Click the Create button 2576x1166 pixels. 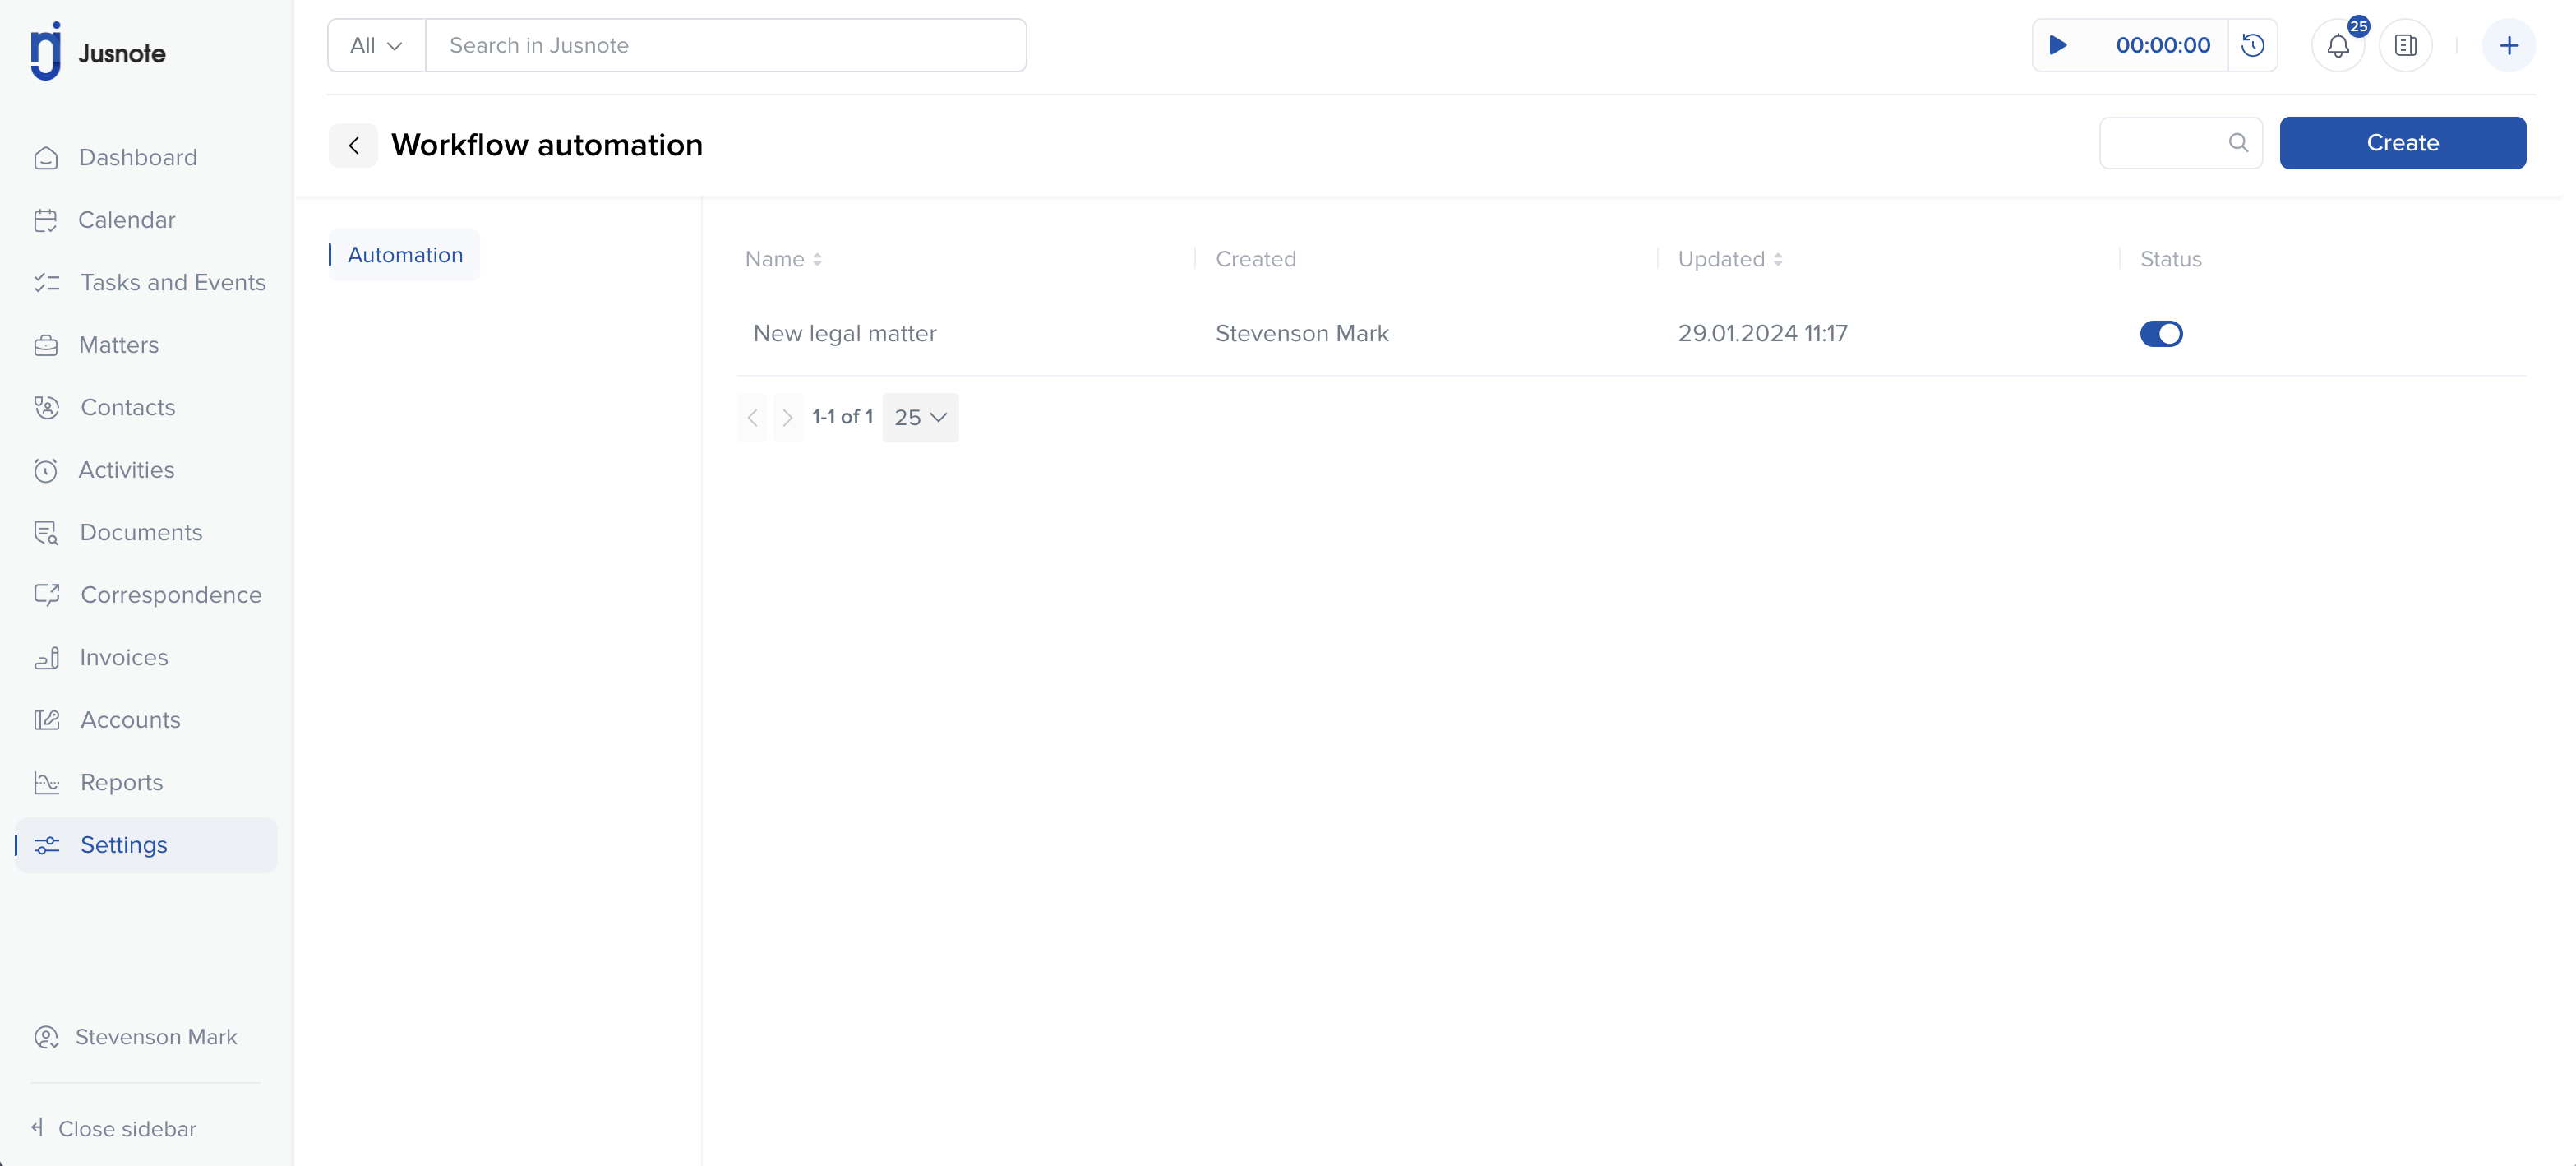[2402, 143]
